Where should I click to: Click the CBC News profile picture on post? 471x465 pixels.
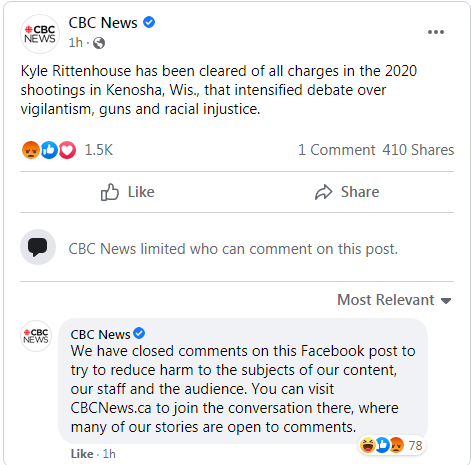(40, 34)
